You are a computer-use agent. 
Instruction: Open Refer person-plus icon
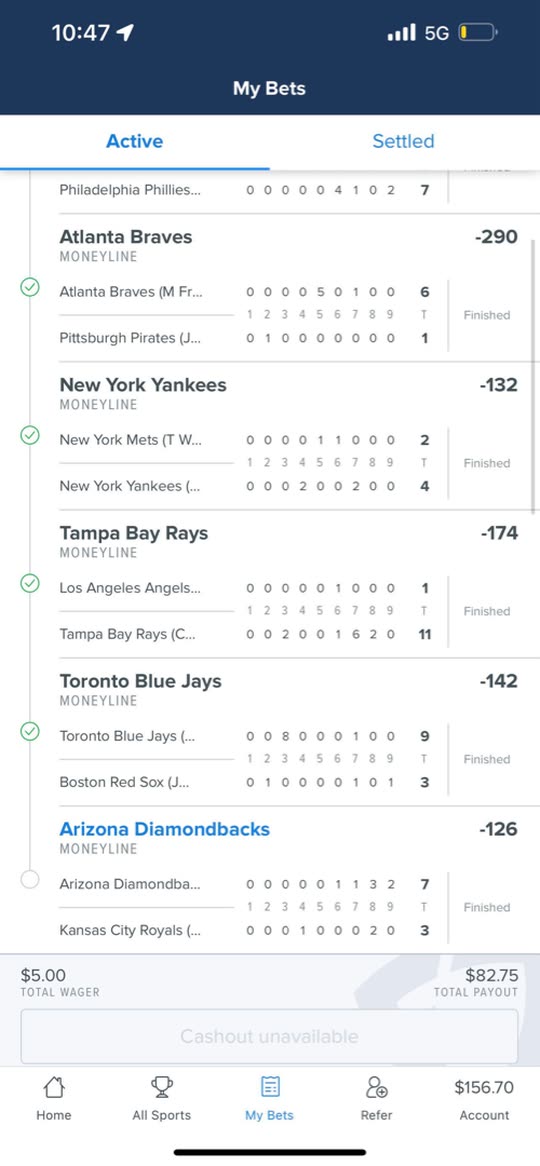377,1087
